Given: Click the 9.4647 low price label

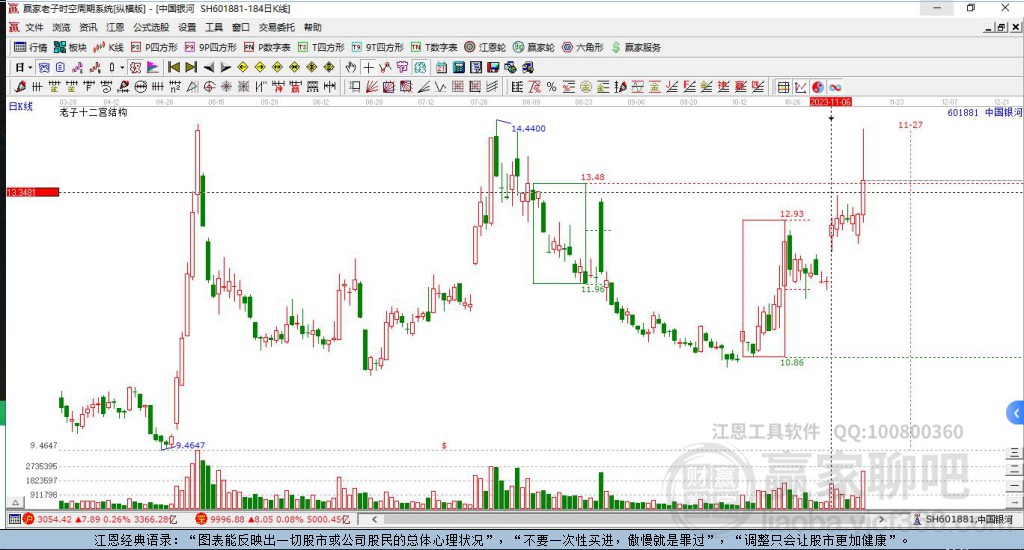Looking at the screenshot, I should point(191,445).
